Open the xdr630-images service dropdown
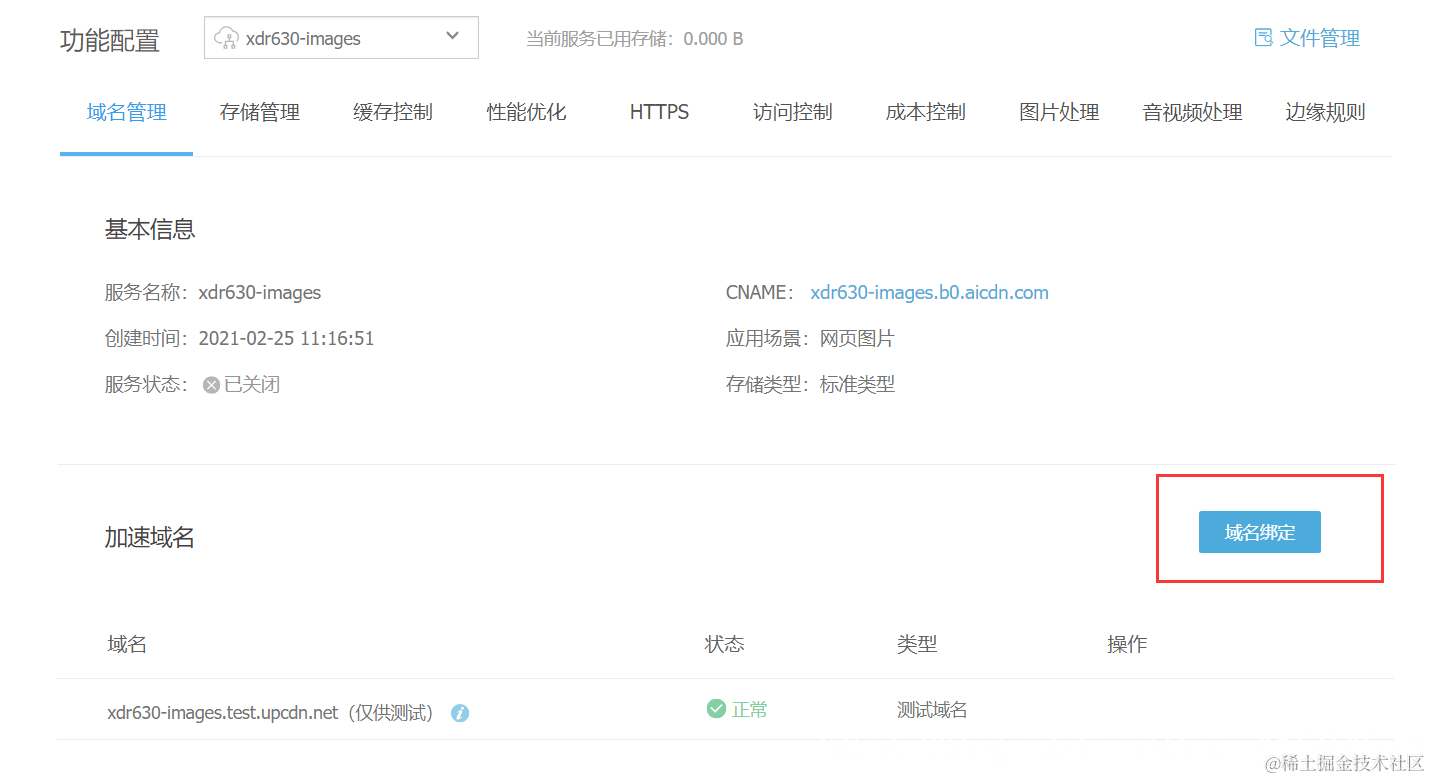Viewport: 1431px width, 780px height. coord(341,38)
